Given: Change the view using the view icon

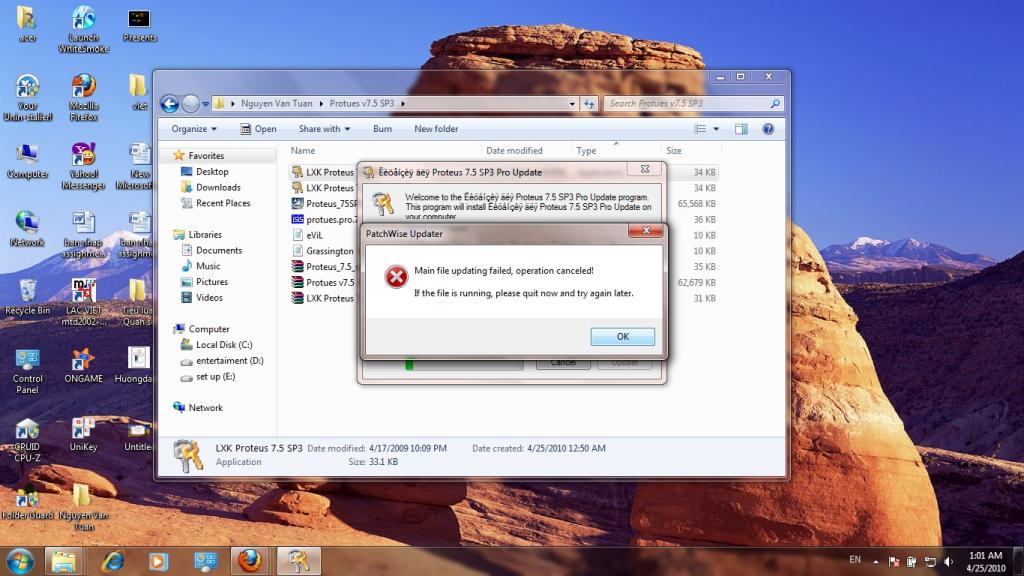Looking at the screenshot, I should (700, 129).
